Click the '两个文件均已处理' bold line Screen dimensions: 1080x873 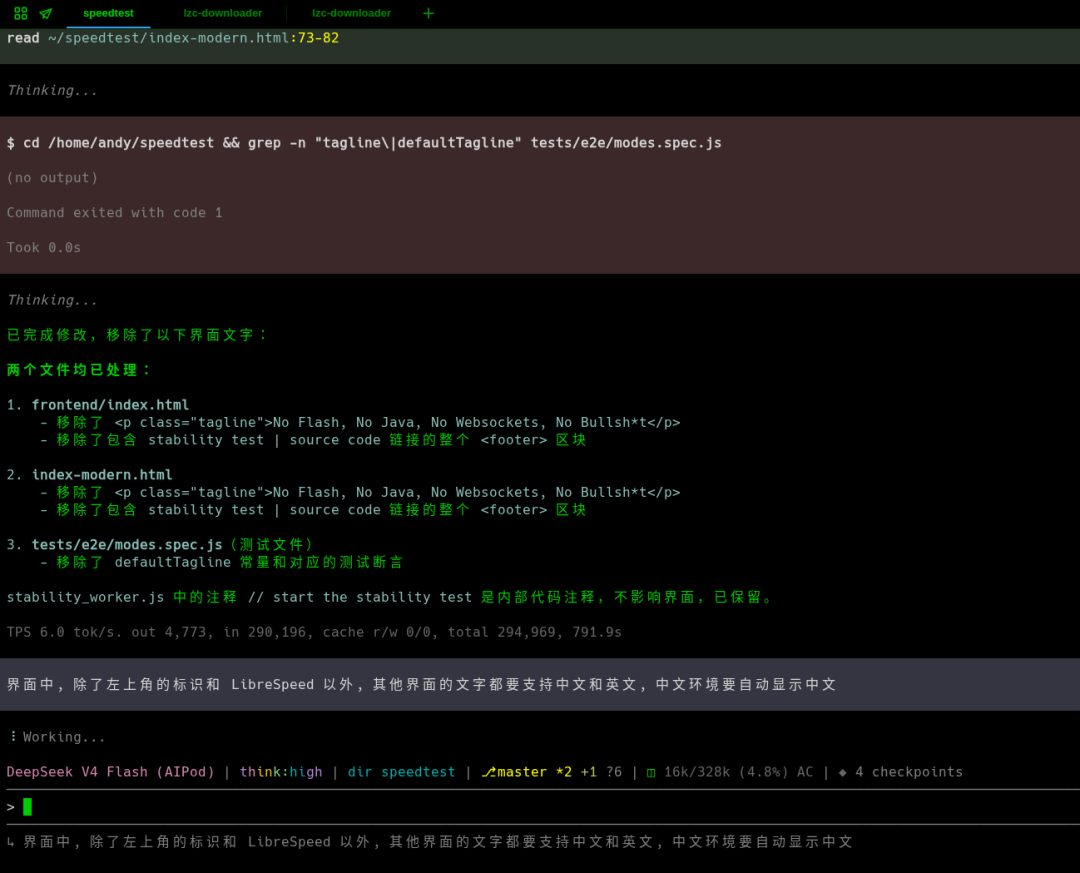tap(79, 370)
